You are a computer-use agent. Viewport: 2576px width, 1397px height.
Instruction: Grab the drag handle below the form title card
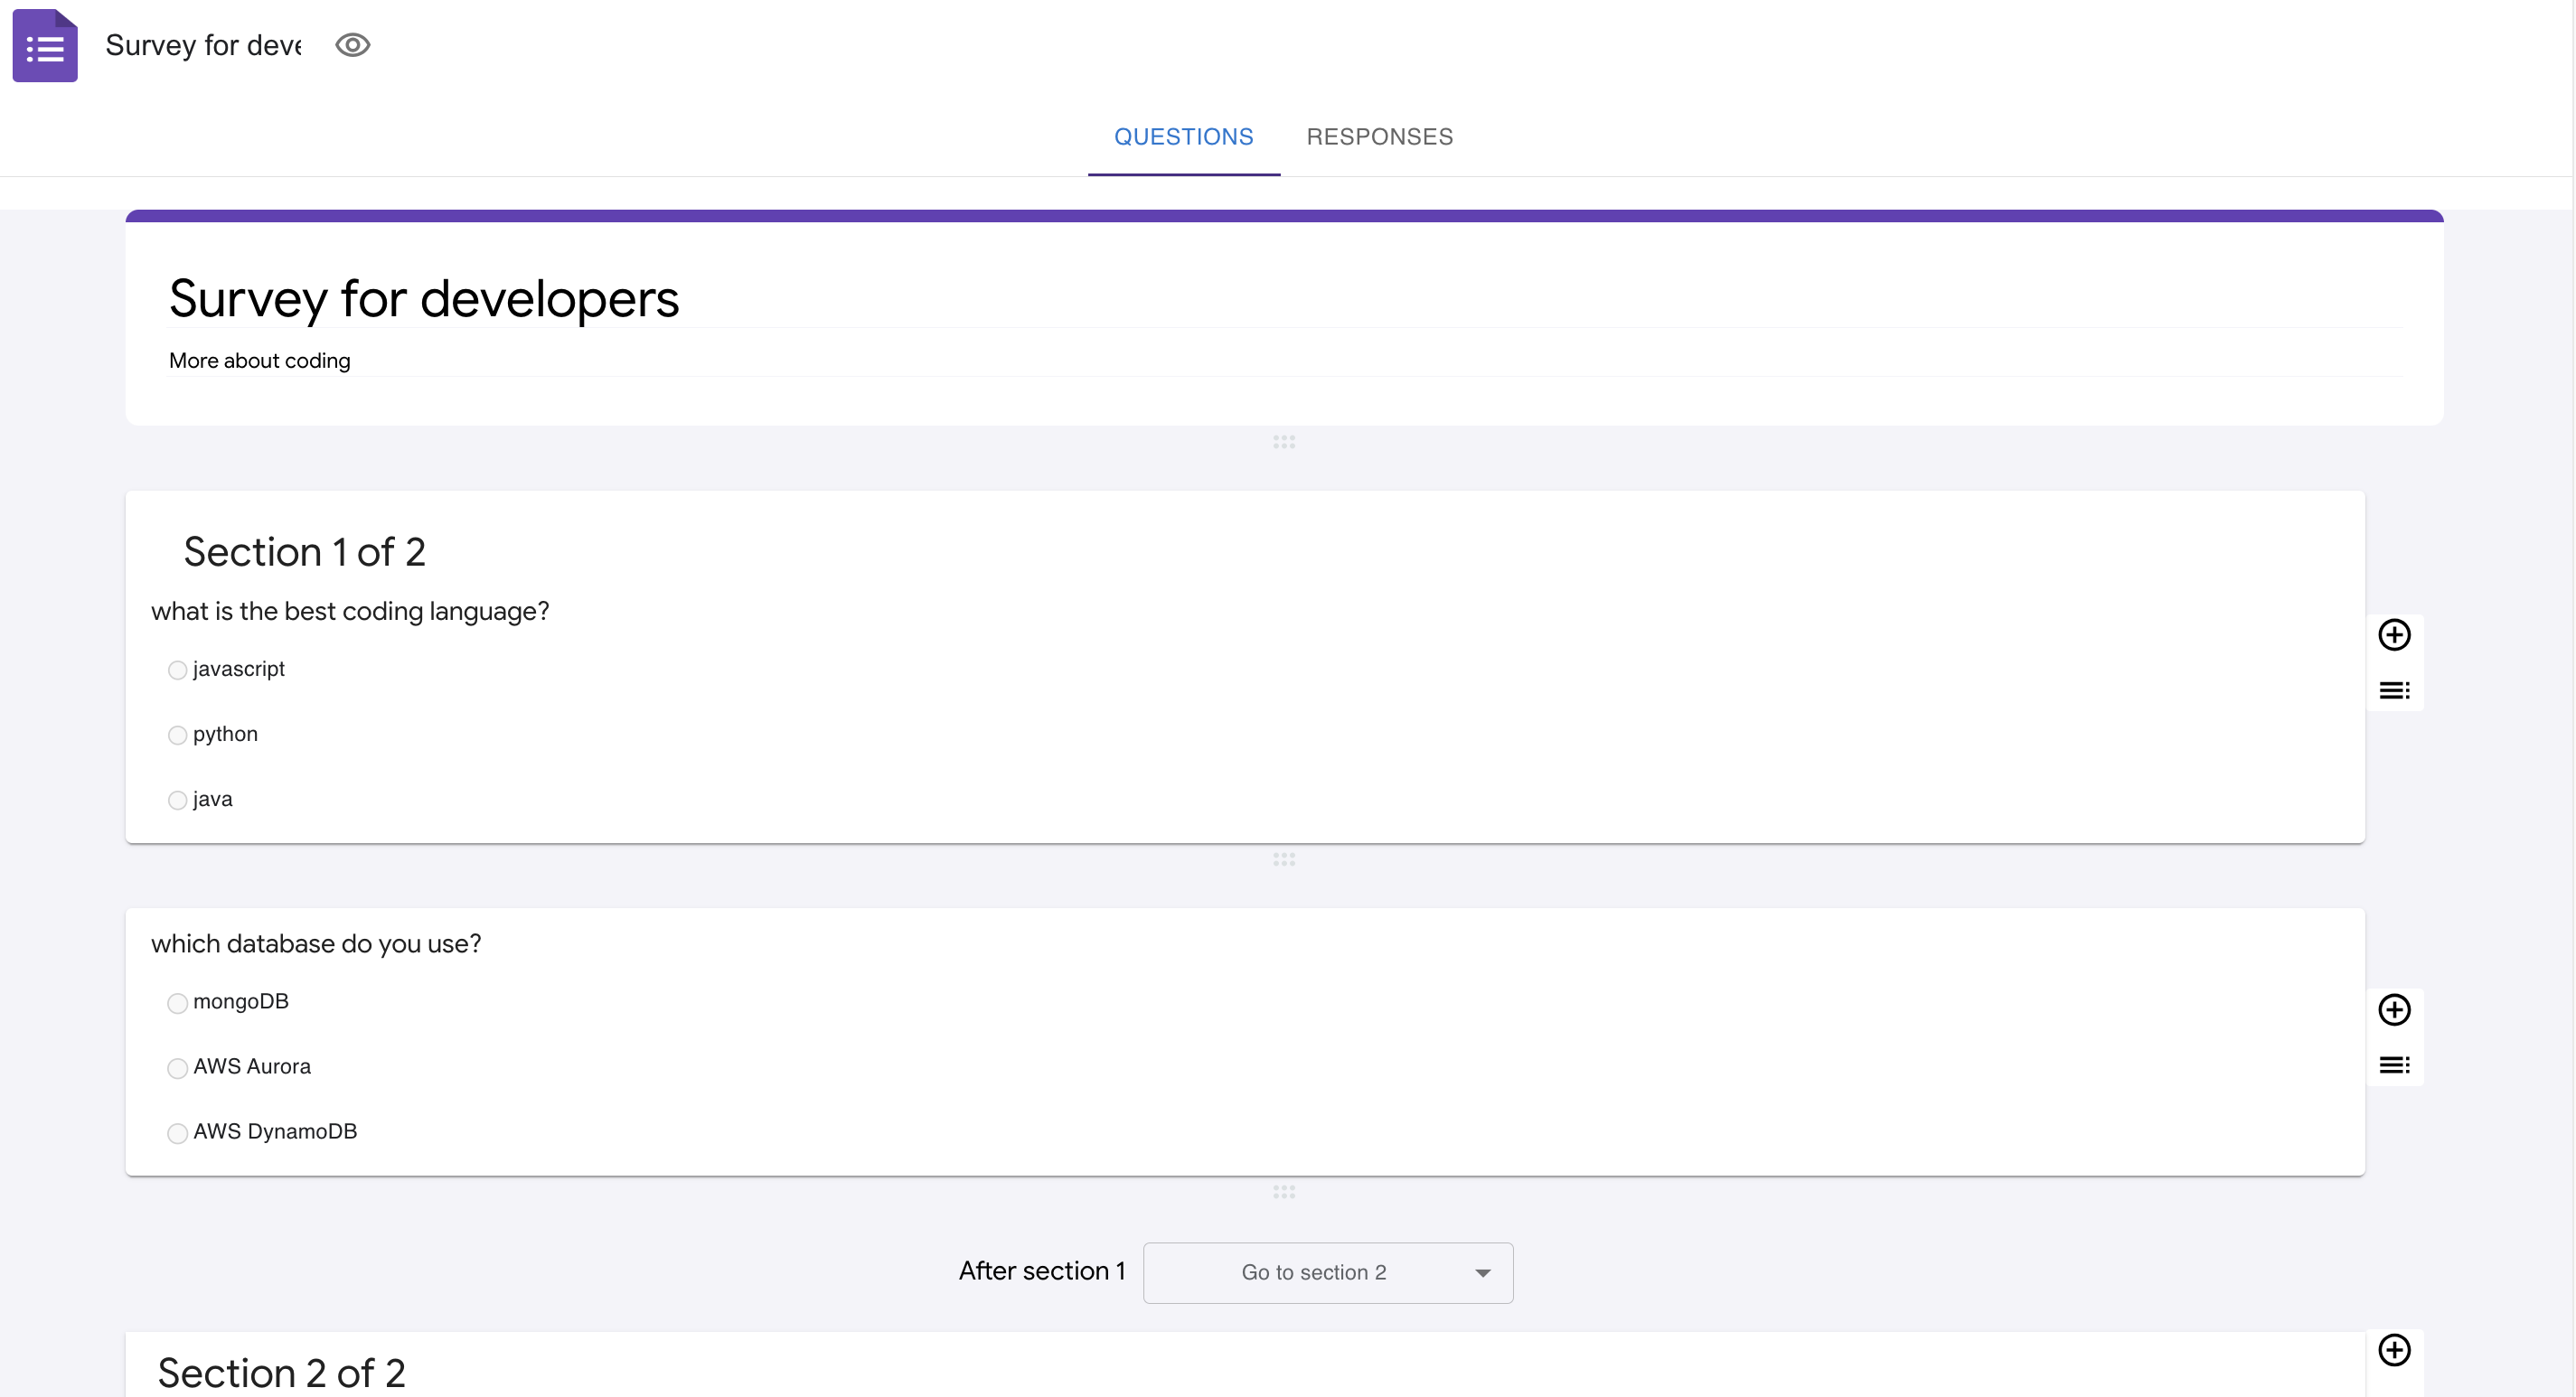(x=1284, y=442)
